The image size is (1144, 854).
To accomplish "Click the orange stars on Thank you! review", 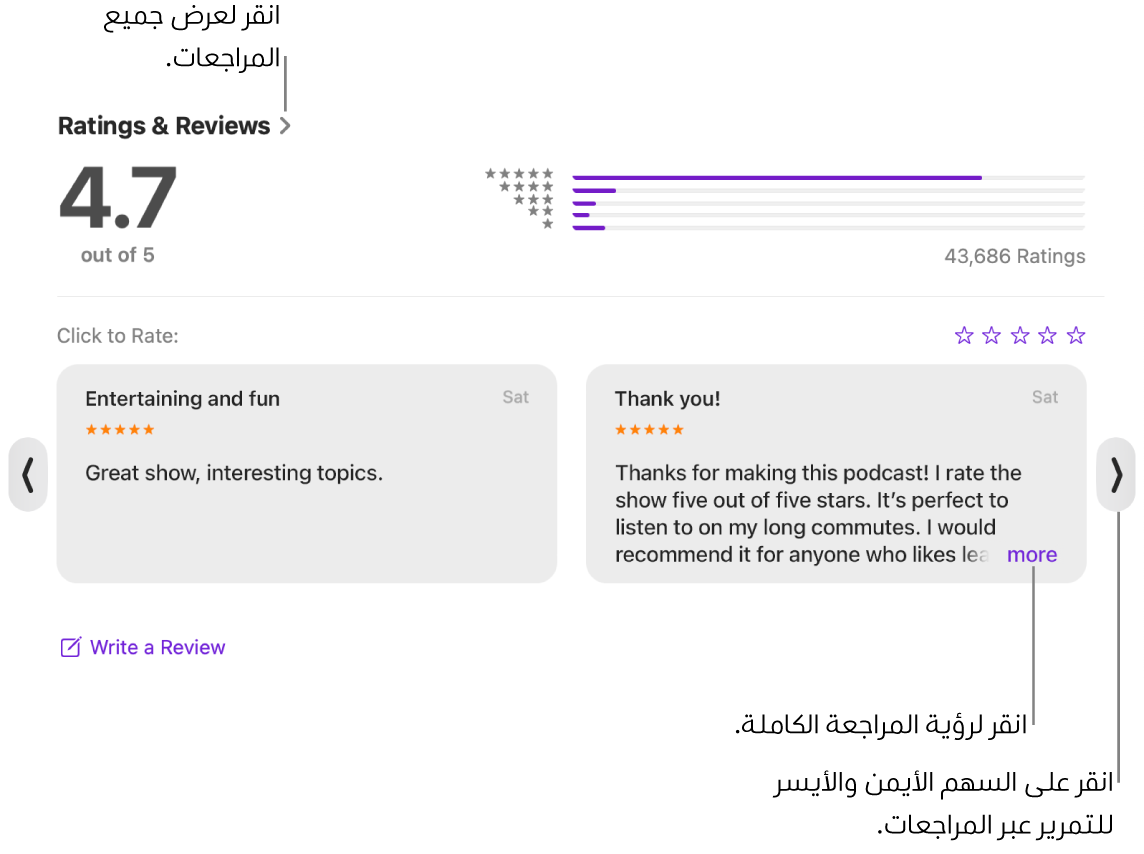I will [649, 430].
